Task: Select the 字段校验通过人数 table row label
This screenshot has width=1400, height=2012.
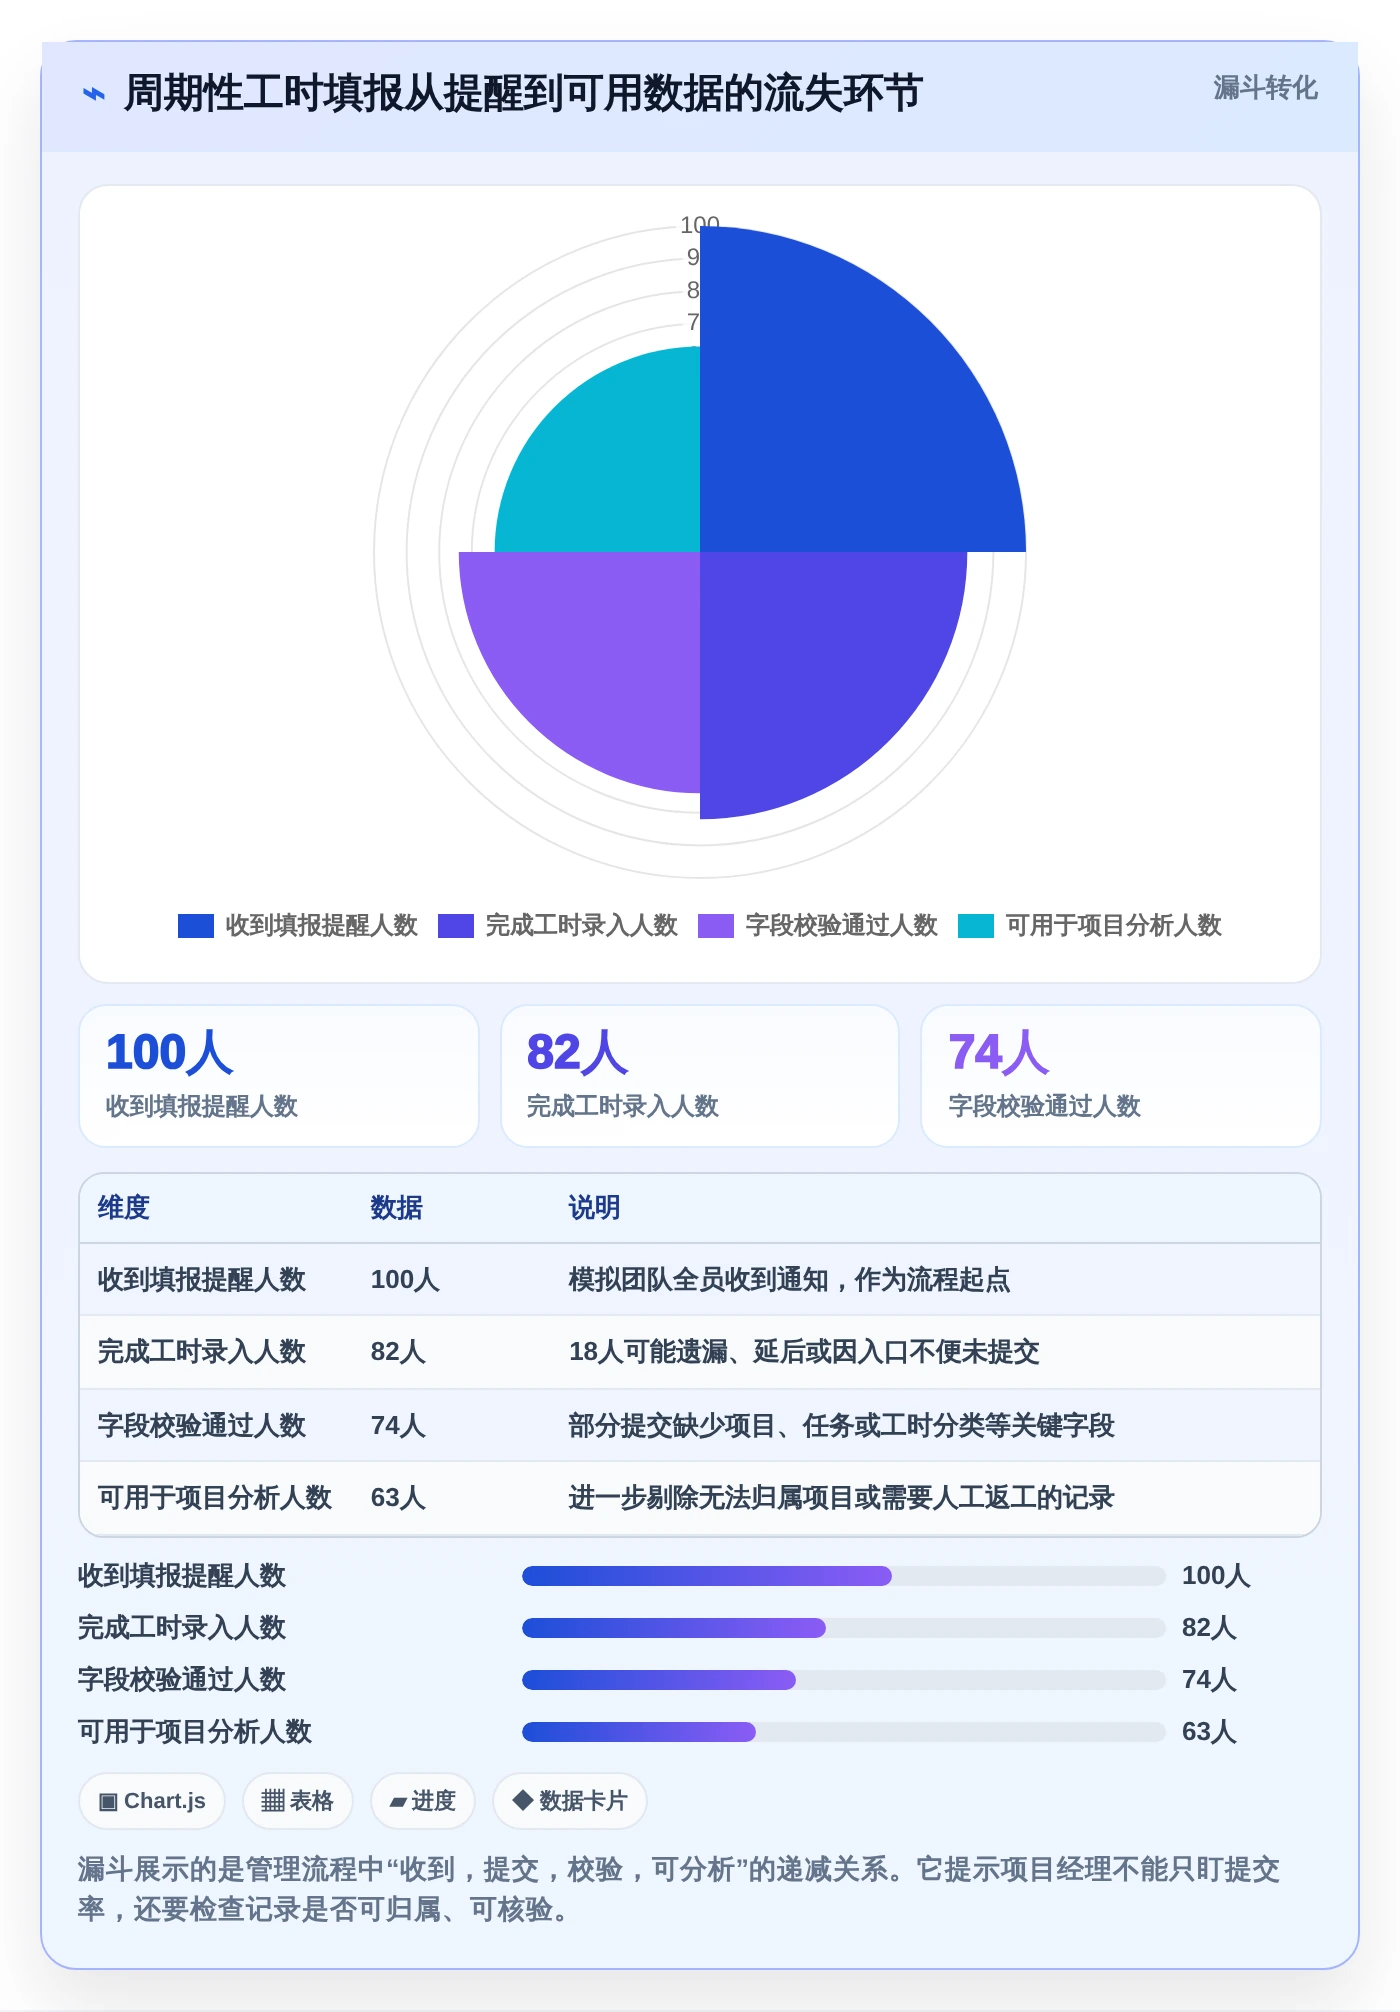Action: 202,1425
